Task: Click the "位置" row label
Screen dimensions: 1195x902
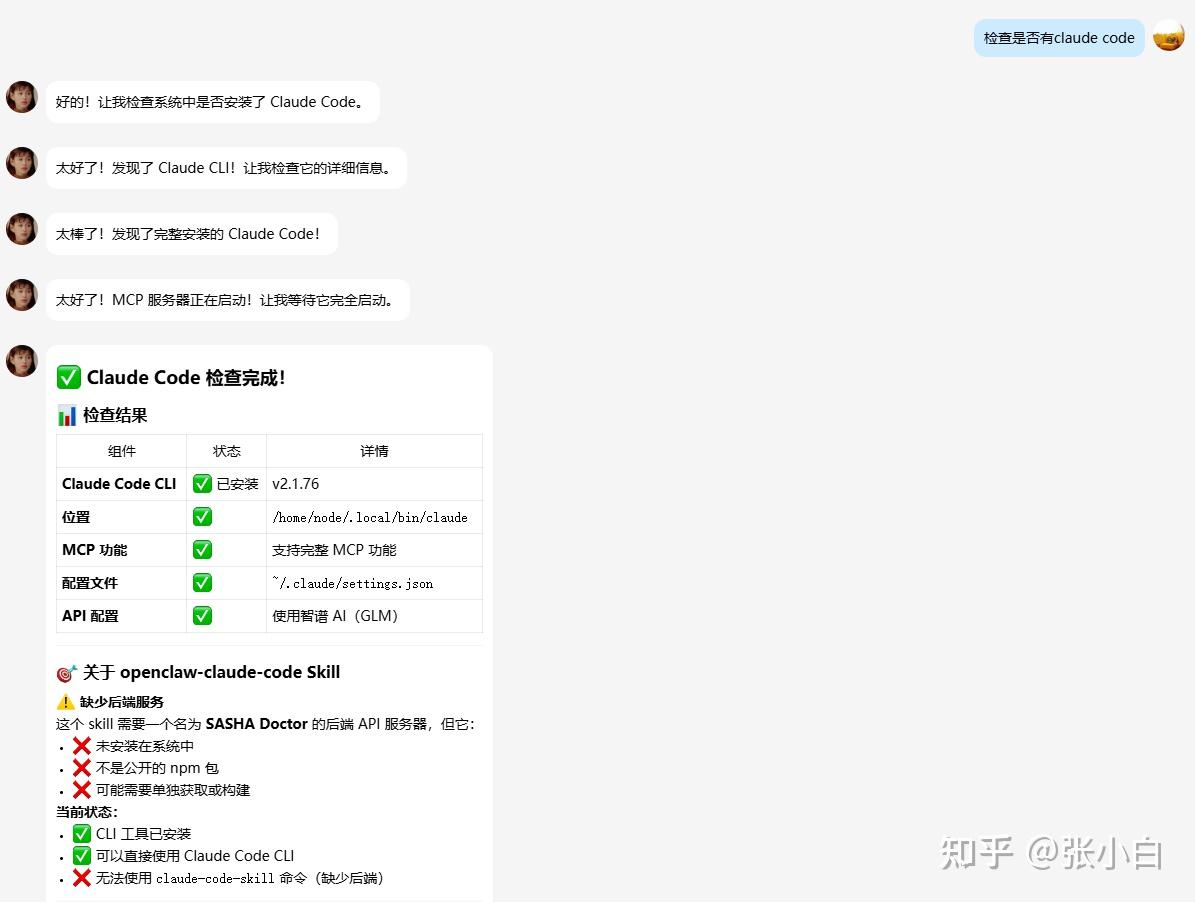Action: tap(76, 517)
